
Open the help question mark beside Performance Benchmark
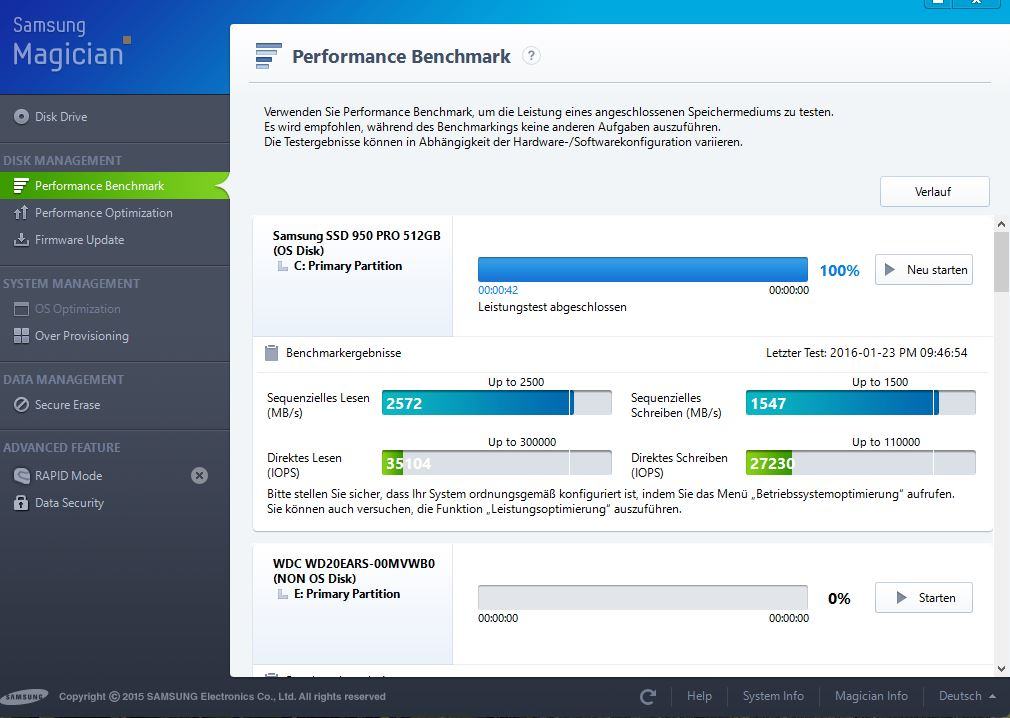coord(531,56)
